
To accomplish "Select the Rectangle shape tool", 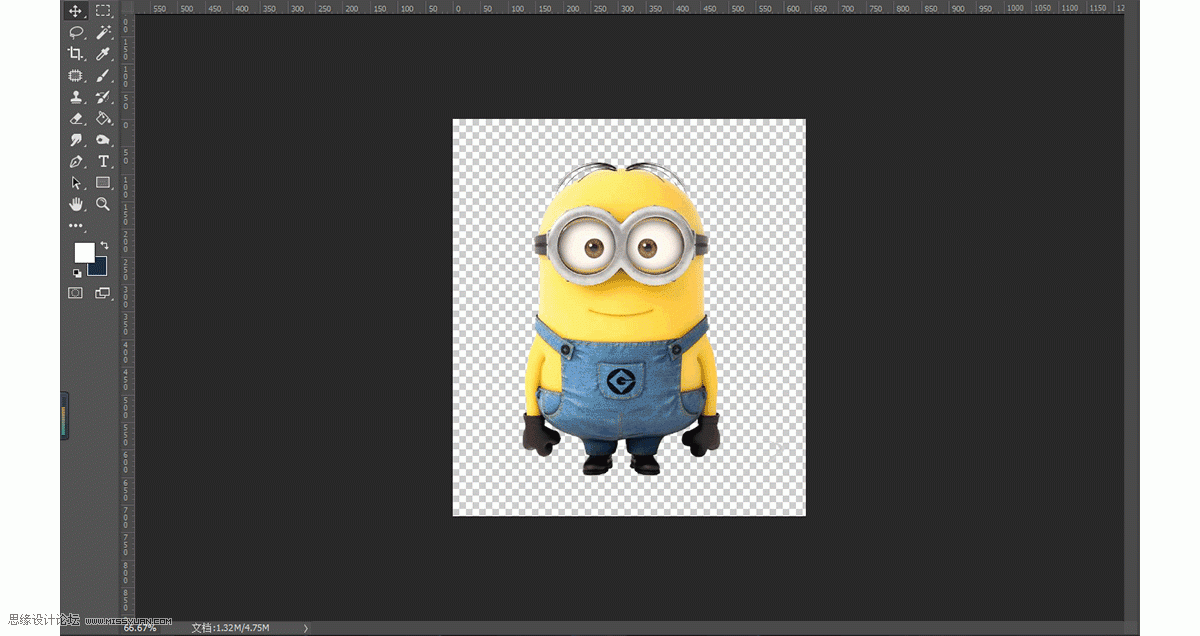I will click(103, 183).
